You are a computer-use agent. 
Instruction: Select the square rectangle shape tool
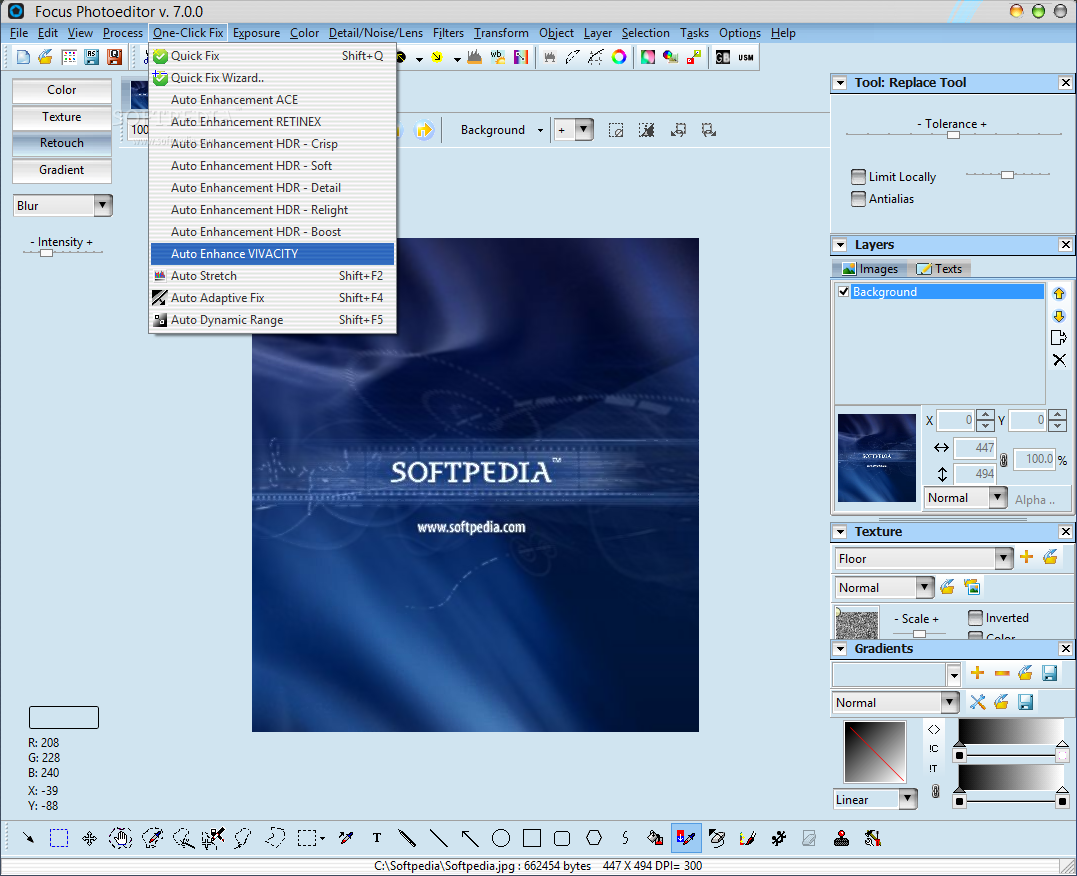click(x=532, y=838)
